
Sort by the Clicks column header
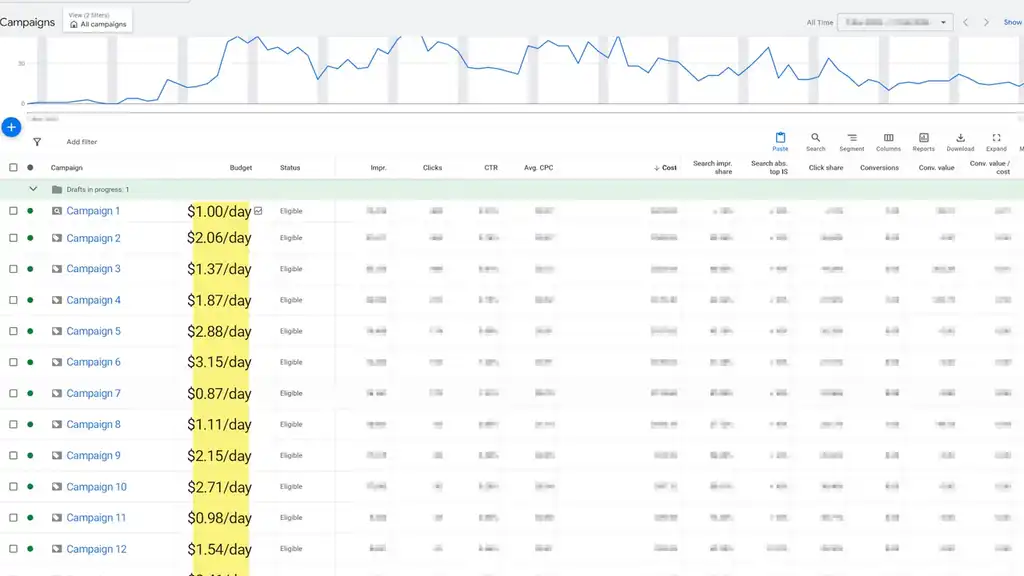tap(432, 168)
